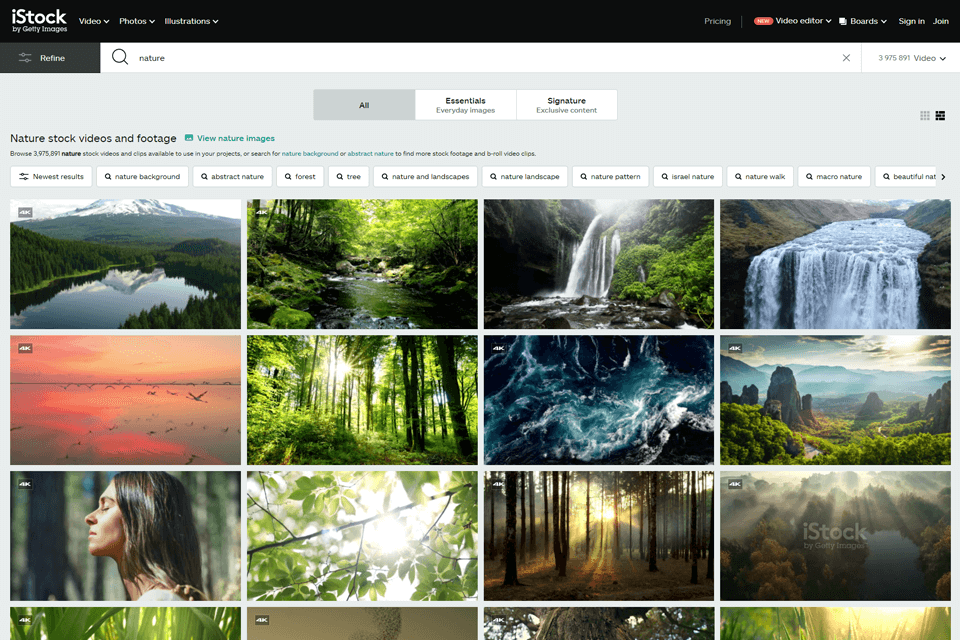Open the Illustrations dropdown in navigation
Image resolution: width=960 pixels, height=640 pixels.
191,21
